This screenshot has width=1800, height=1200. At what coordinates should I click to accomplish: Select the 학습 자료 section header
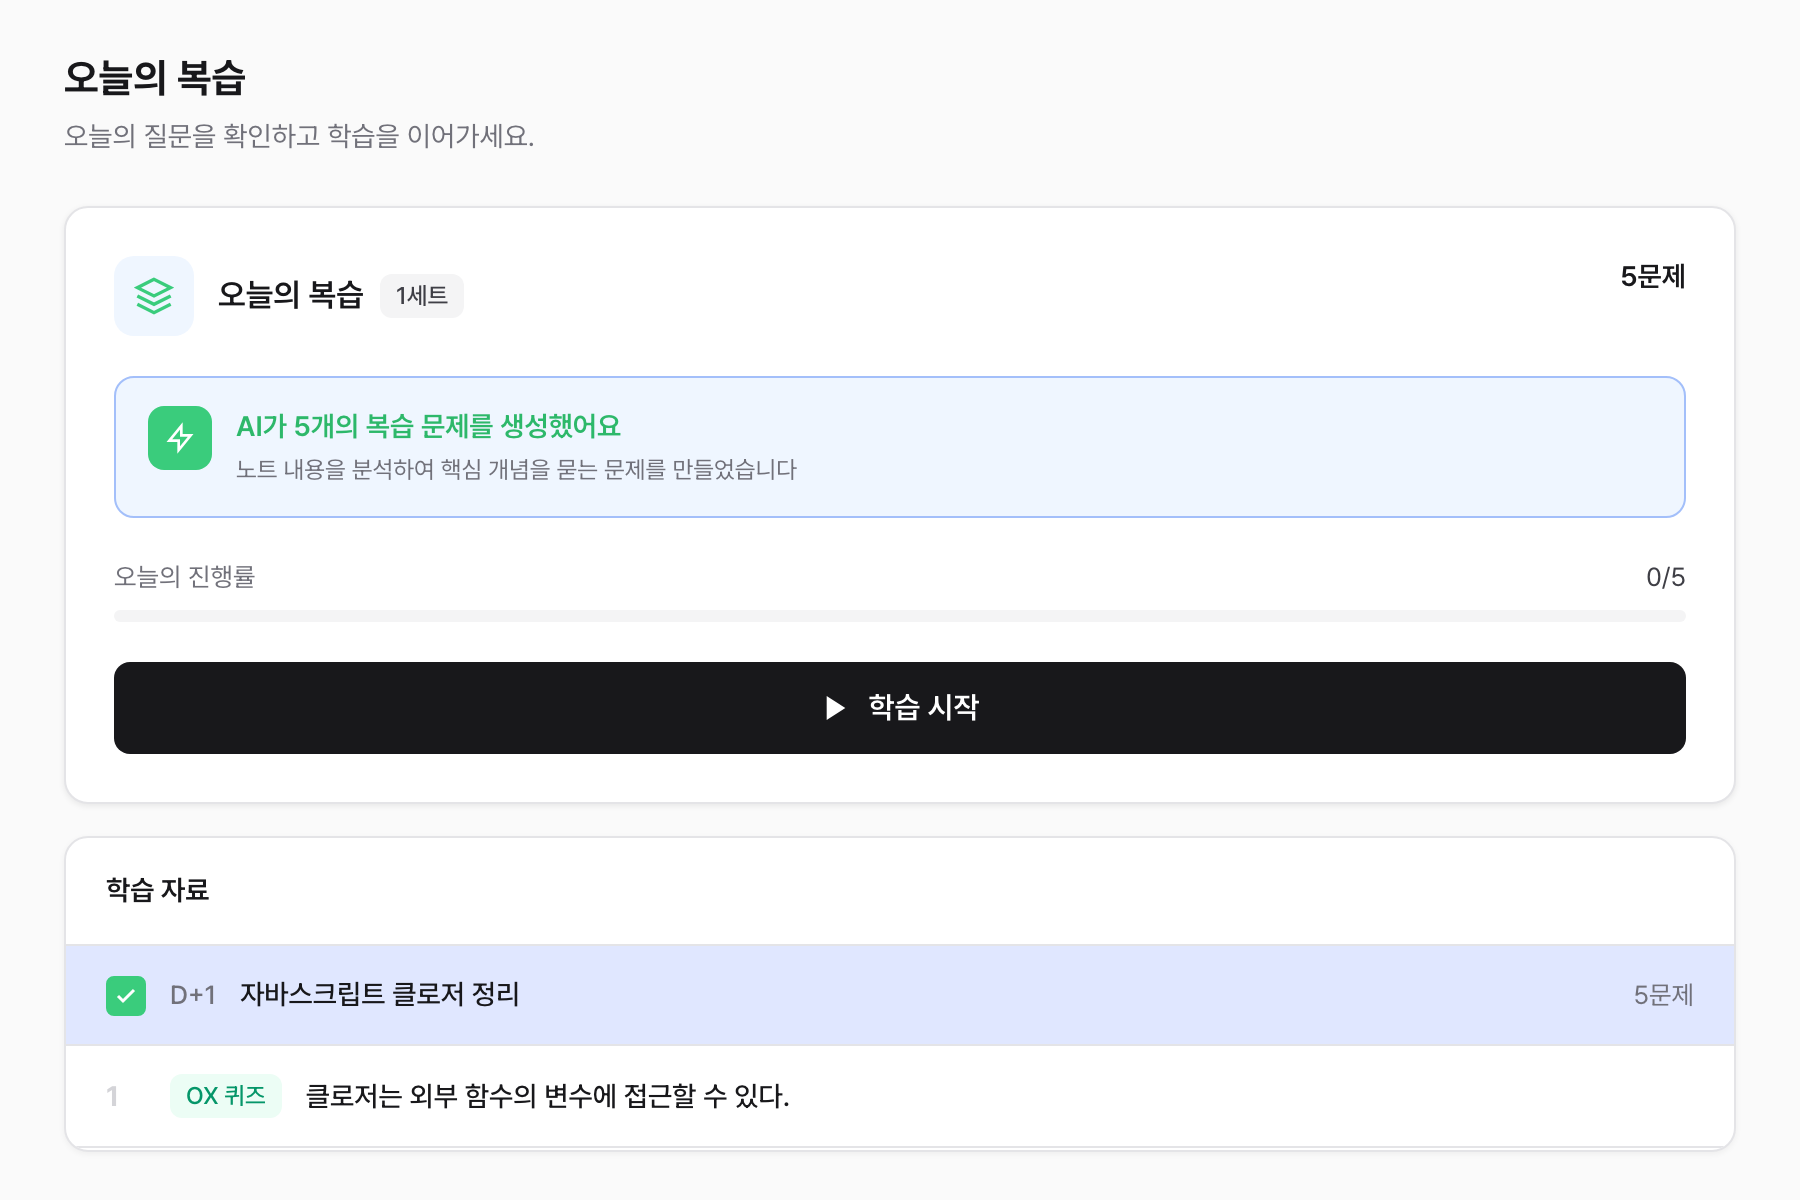click(x=158, y=890)
